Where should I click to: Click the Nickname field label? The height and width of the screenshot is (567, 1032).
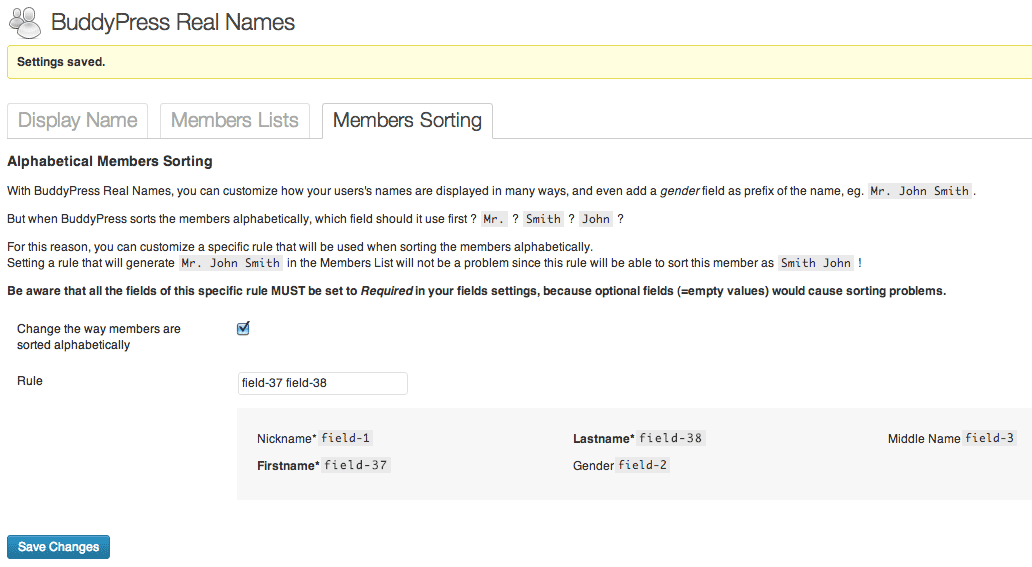click(286, 439)
